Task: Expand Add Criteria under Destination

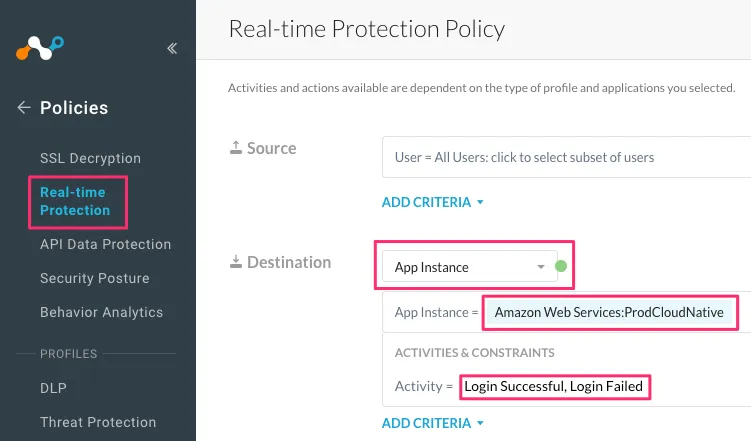Action: pyautogui.click(x=432, y=423)
